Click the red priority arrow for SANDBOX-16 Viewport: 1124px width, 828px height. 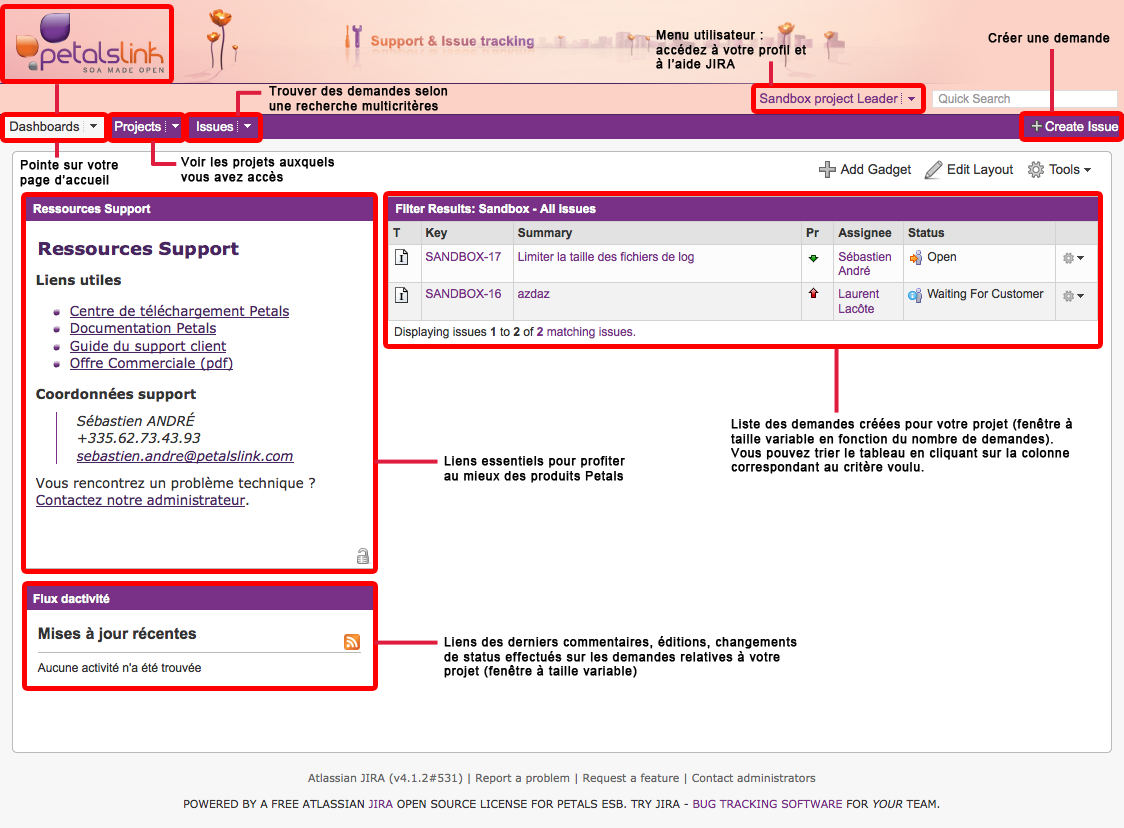point(813,294)
